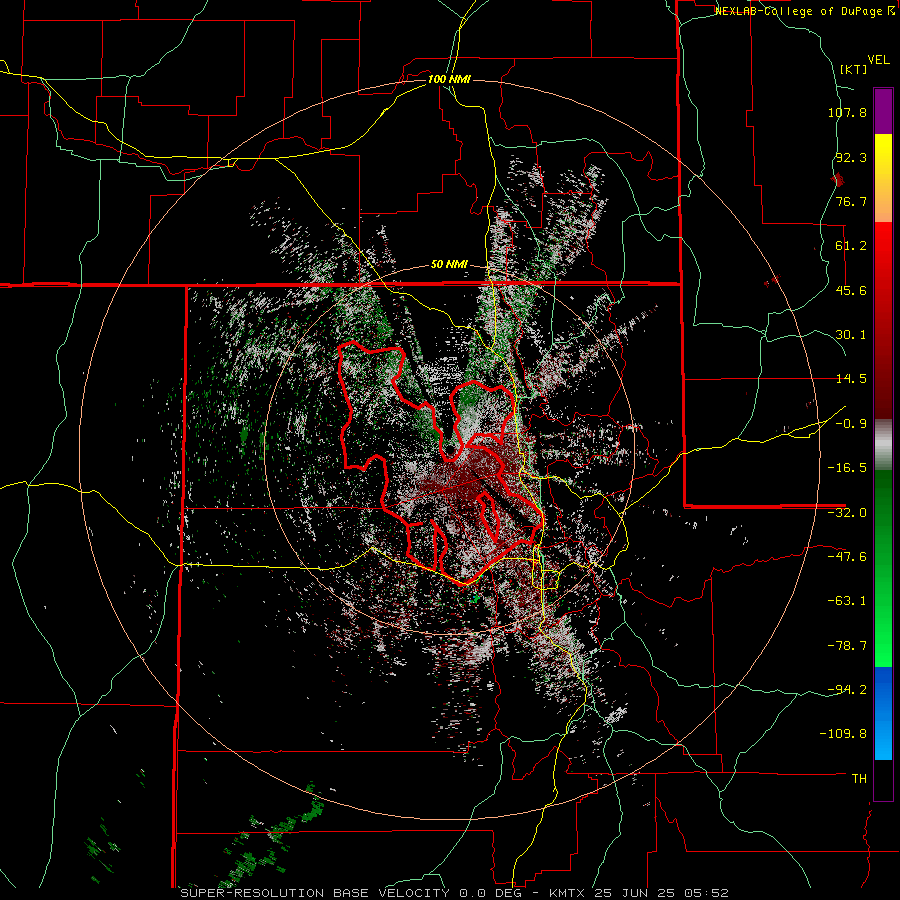Select the -32.0 scale value
Screen dimensions: 900x900
(x=847, y=513)
